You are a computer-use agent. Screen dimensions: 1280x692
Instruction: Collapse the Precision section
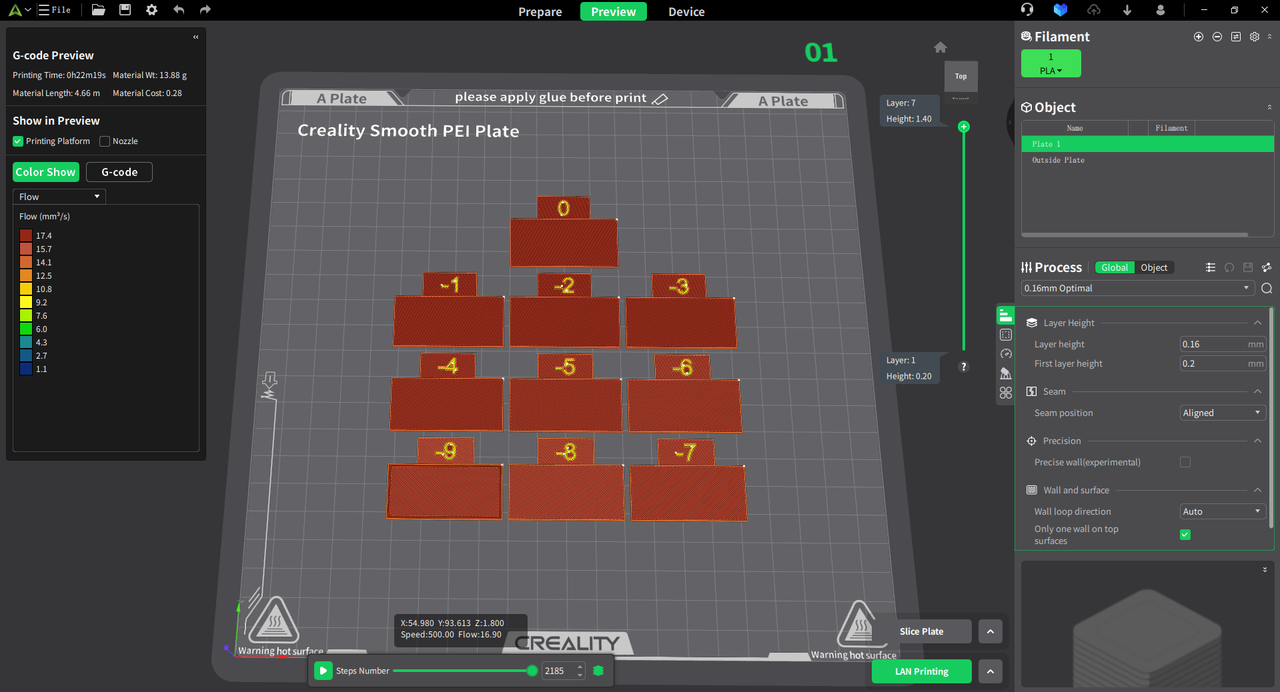[1257, 441]
